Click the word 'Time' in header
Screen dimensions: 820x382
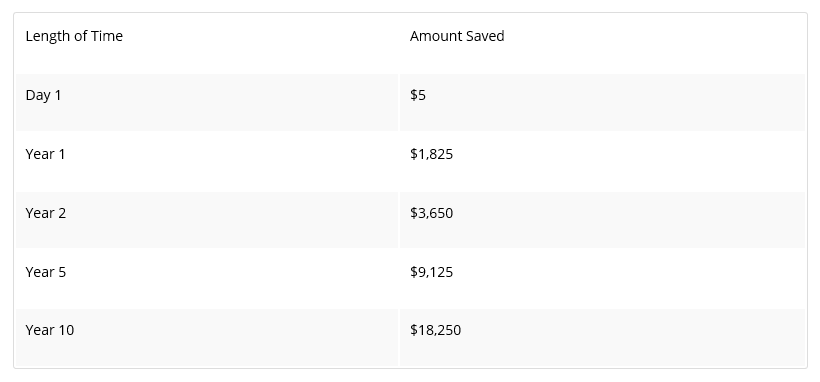107,36
